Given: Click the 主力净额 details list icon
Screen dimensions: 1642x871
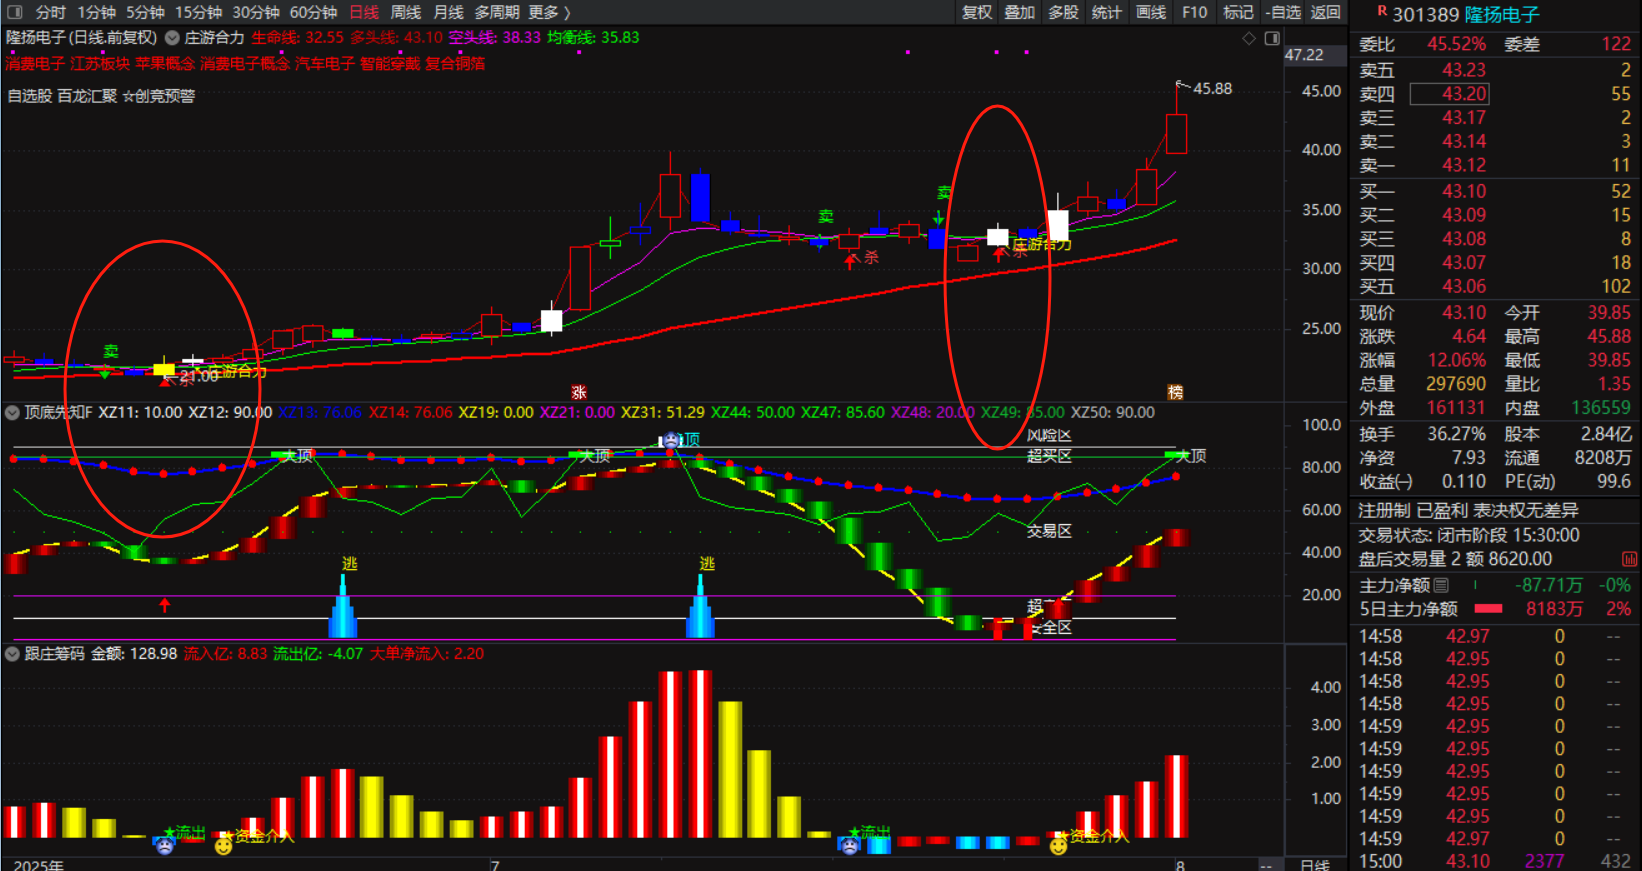Looking at the screenshot, I should tap(1441, 585).
